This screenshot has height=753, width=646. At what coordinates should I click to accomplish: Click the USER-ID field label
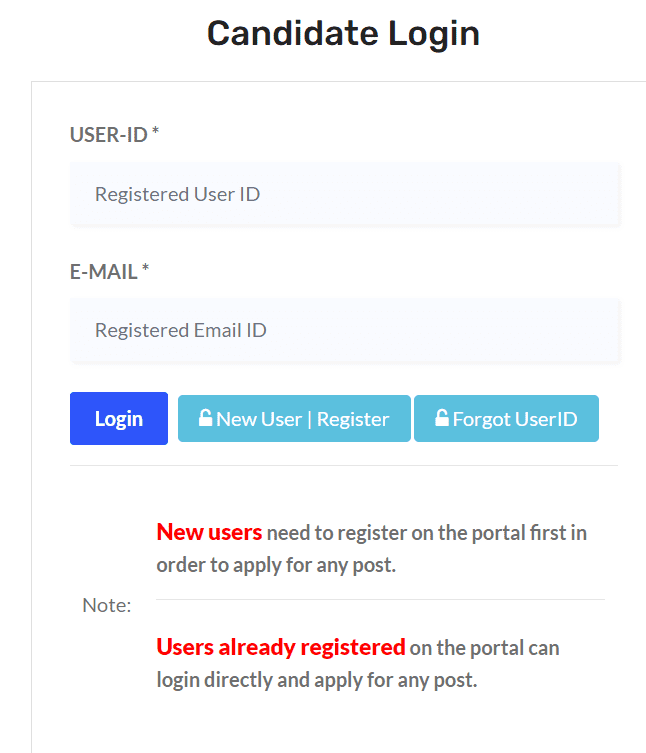(x=109, y=135)
